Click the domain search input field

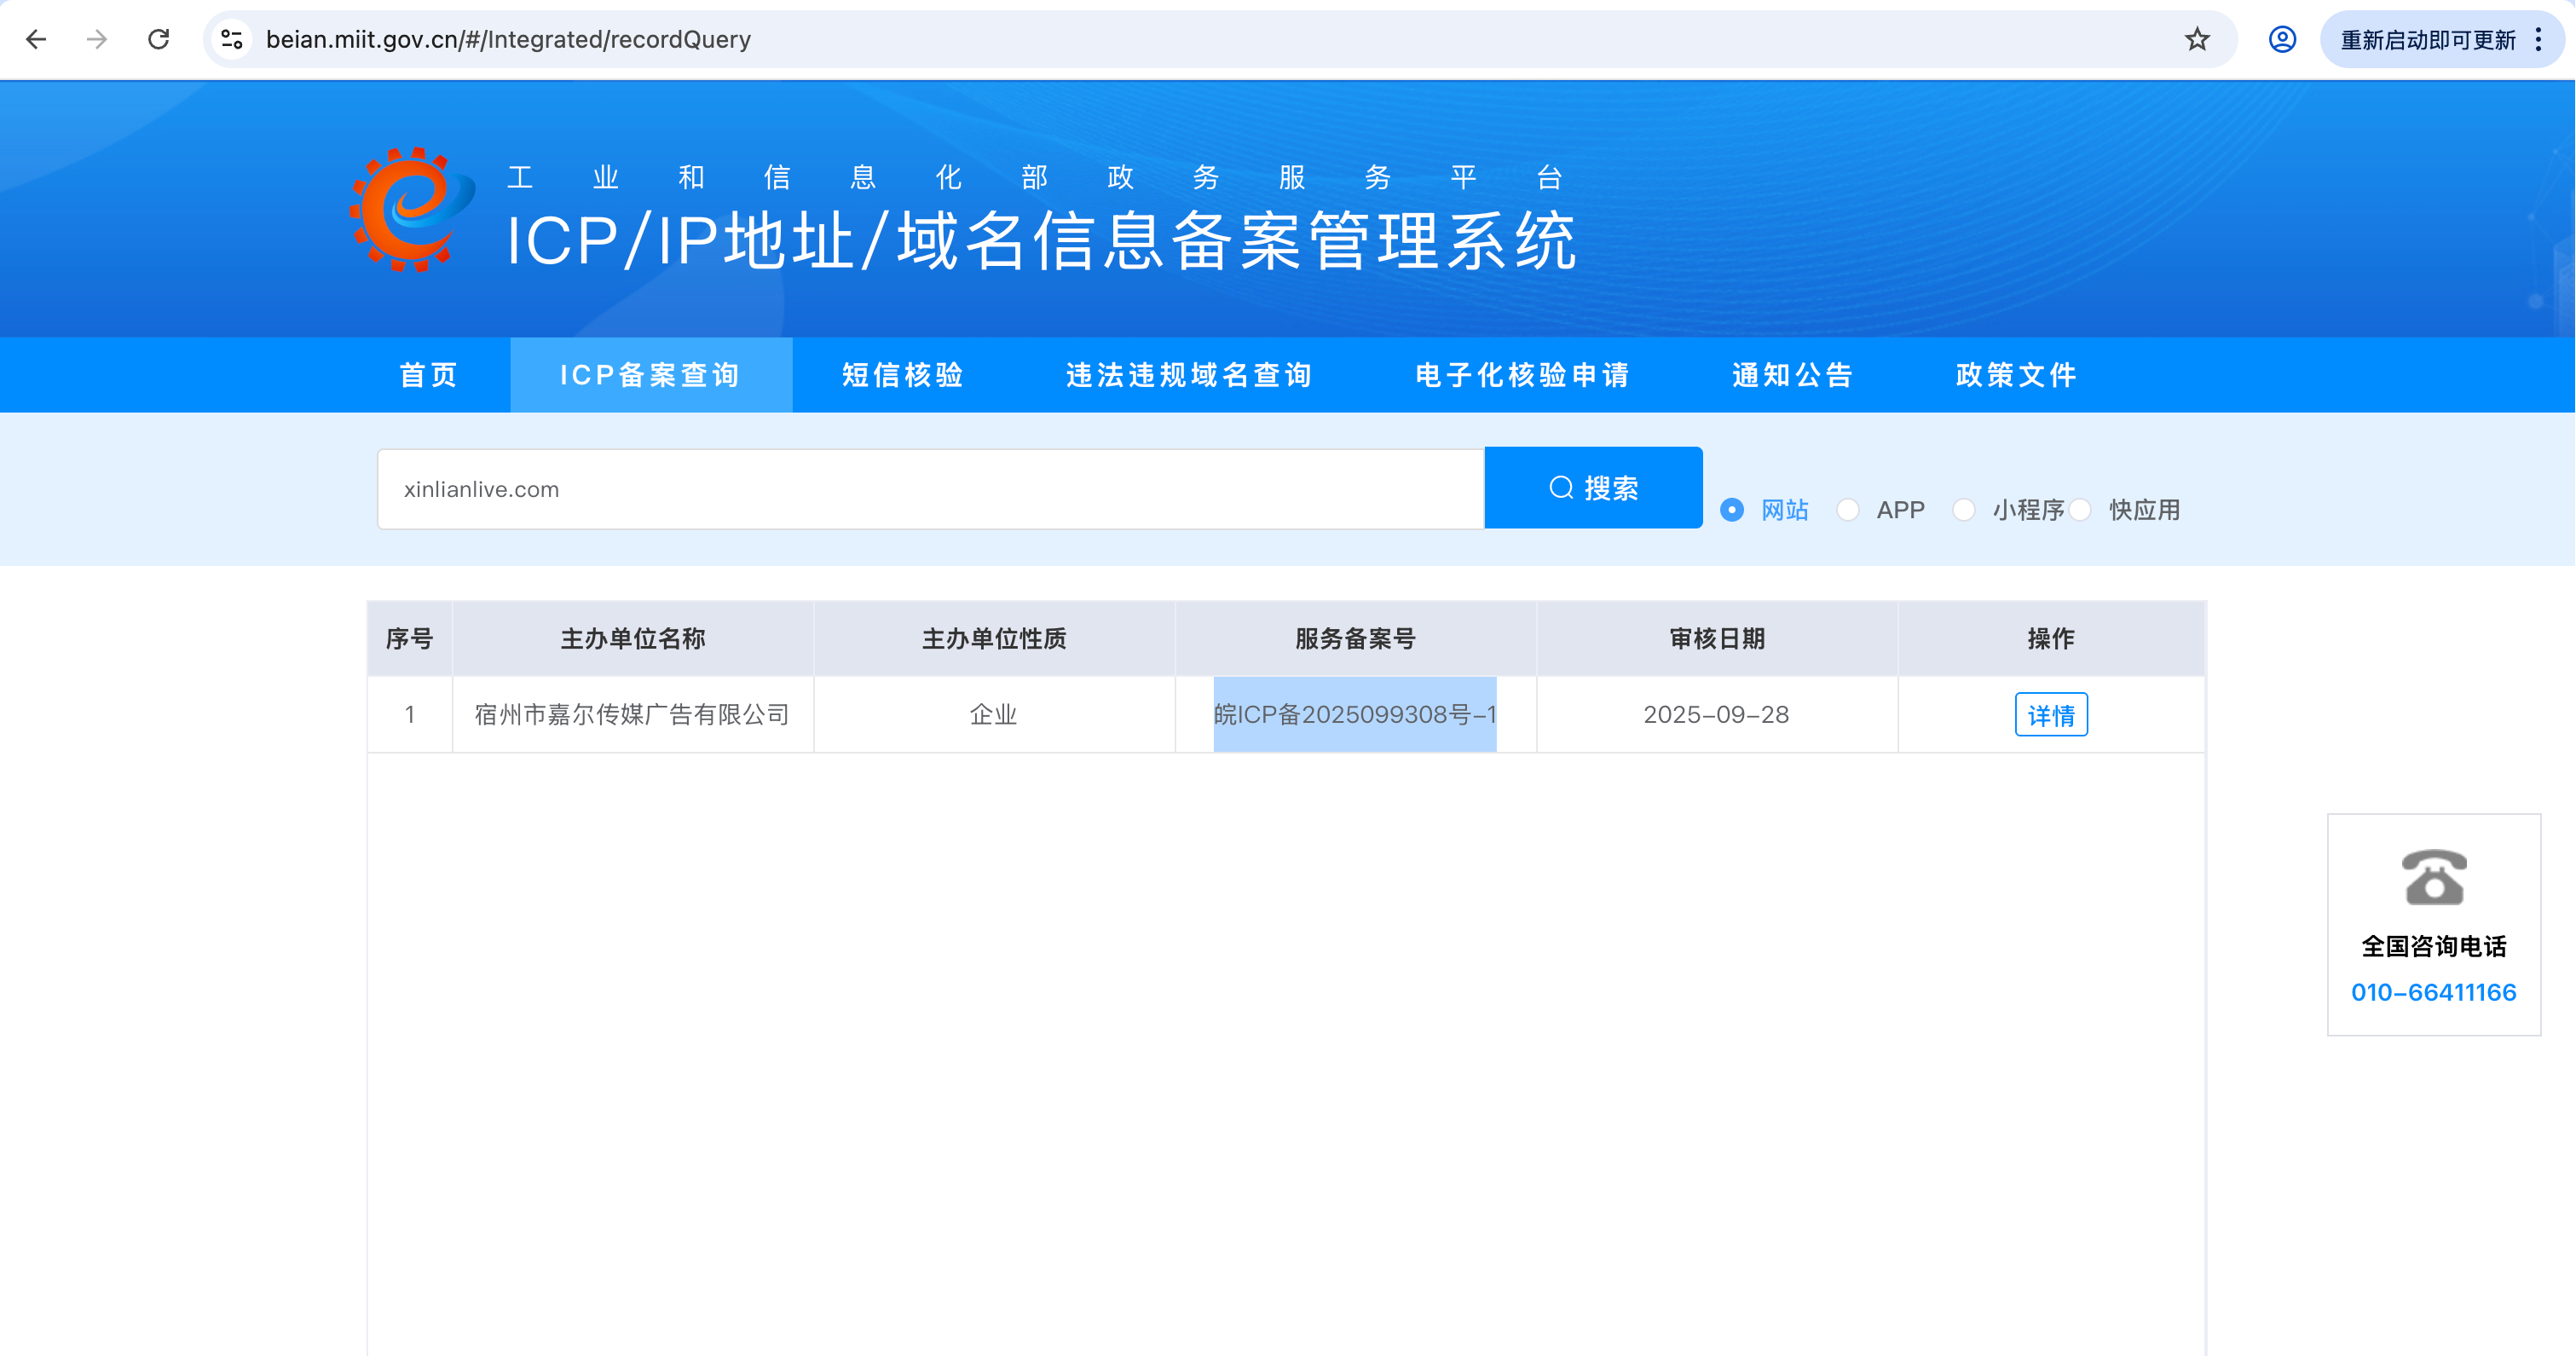pos(930,489)
